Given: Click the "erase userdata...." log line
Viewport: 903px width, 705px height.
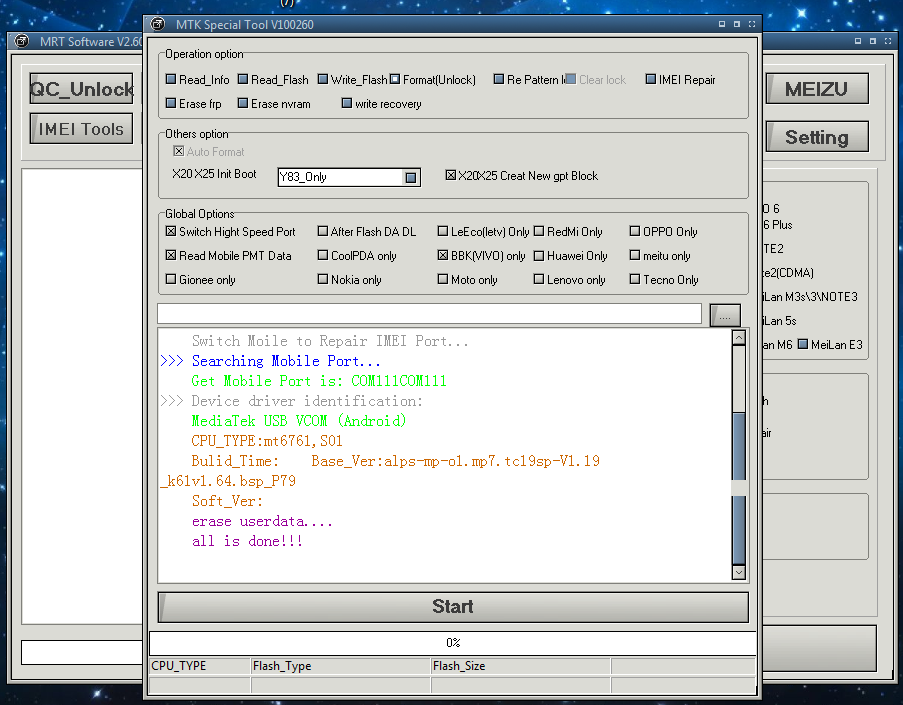Looking at the screenshot, I should 262,521.
